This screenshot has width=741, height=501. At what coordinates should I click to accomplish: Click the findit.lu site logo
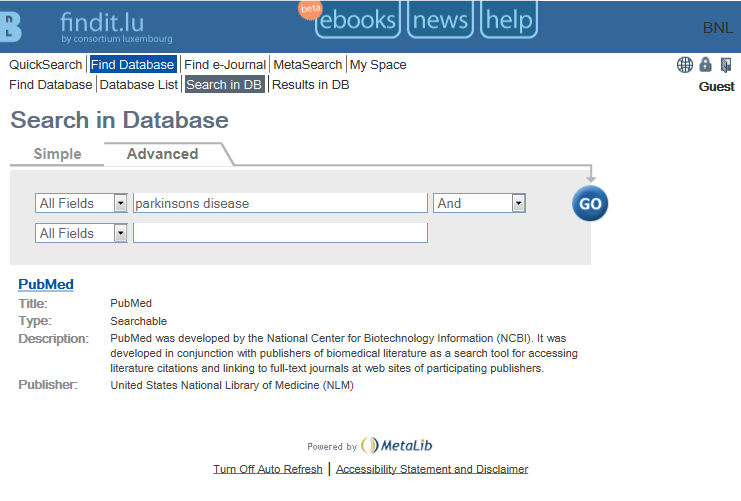[116, 27]
